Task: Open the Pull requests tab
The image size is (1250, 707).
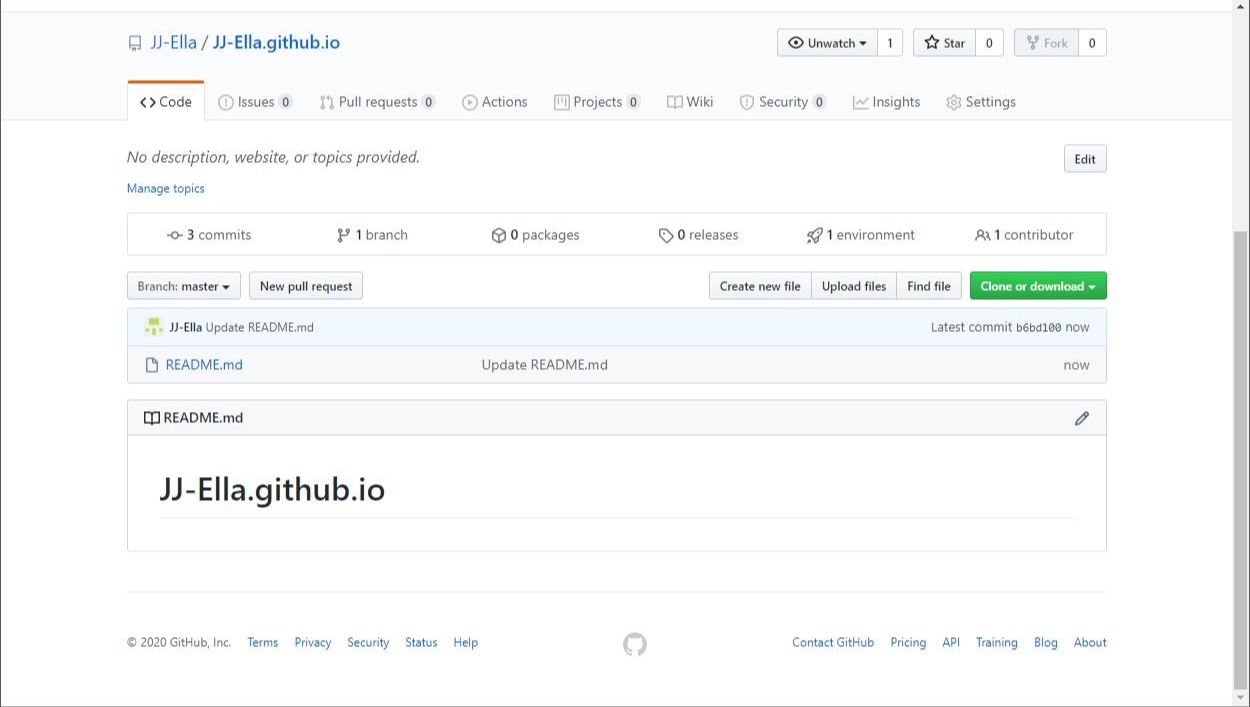Action: point(377,102)
